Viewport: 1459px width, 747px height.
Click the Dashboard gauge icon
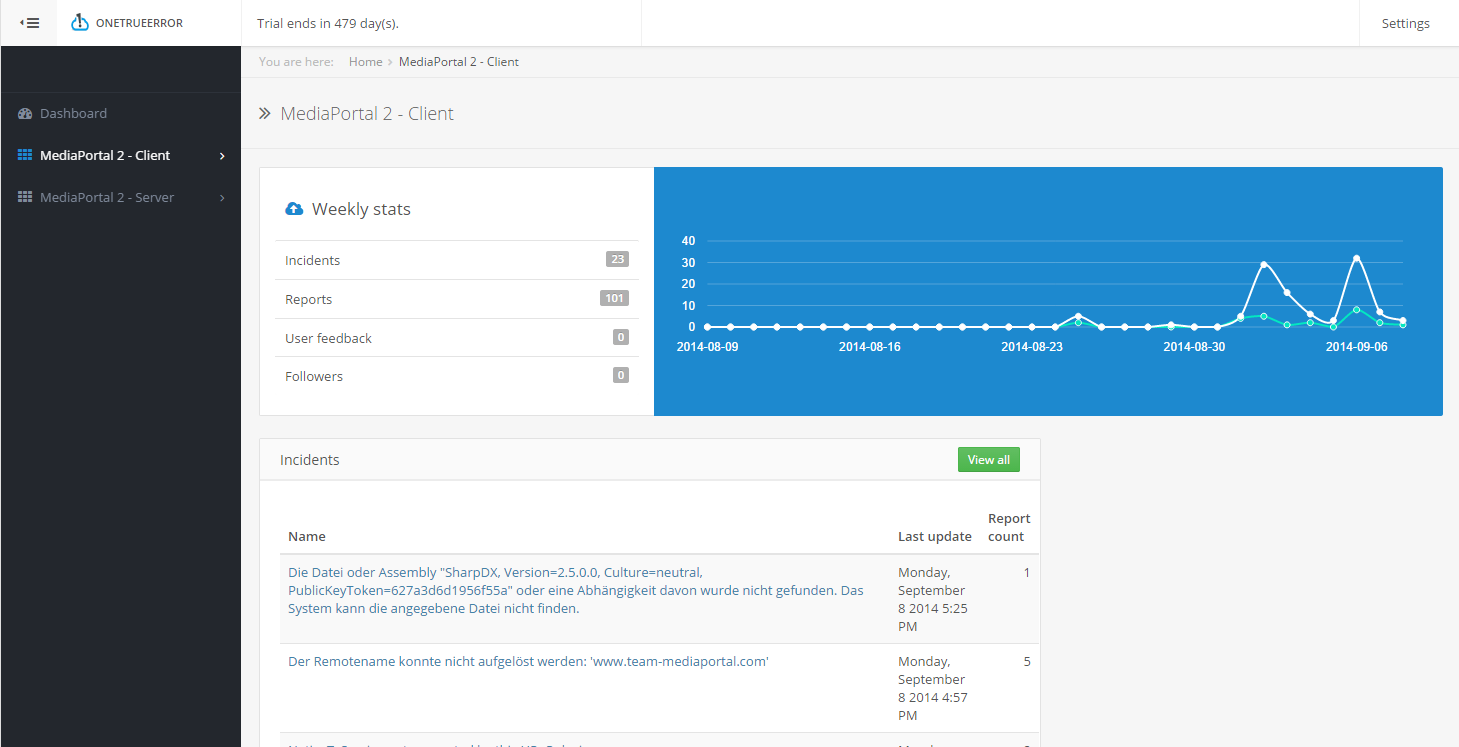pos(25,114)
